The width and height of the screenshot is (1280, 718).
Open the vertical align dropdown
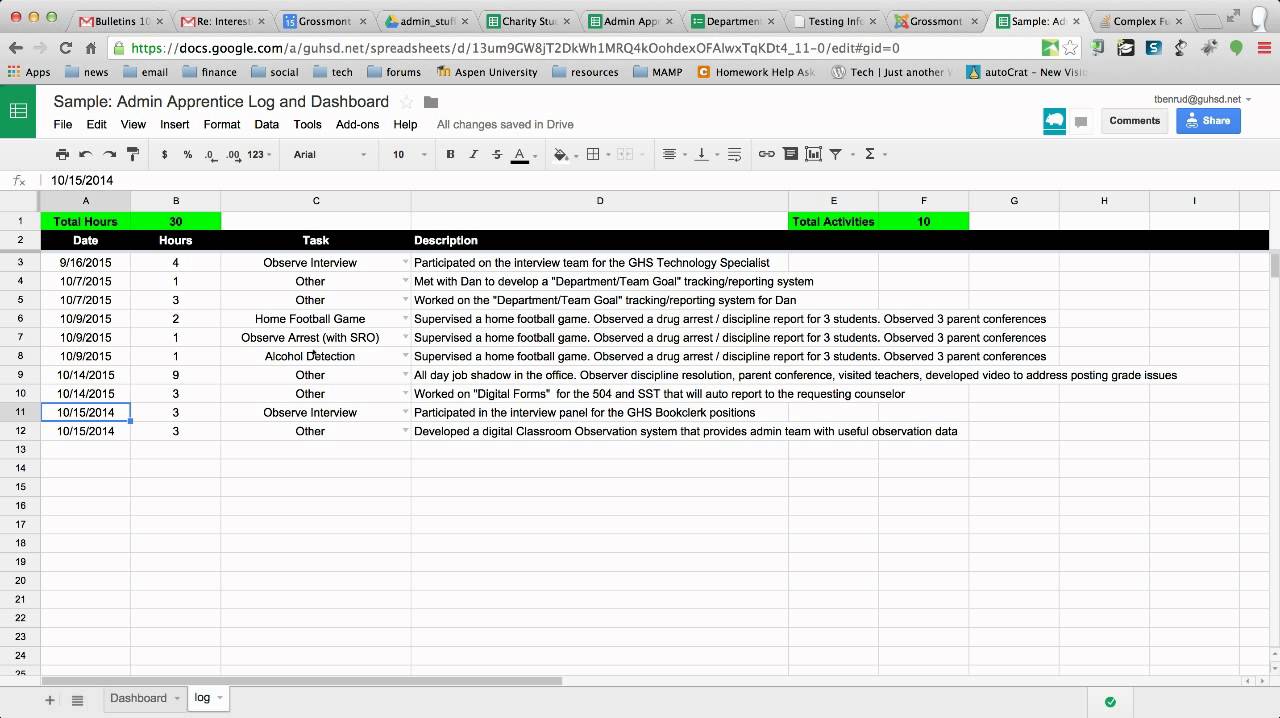point(705,154)
